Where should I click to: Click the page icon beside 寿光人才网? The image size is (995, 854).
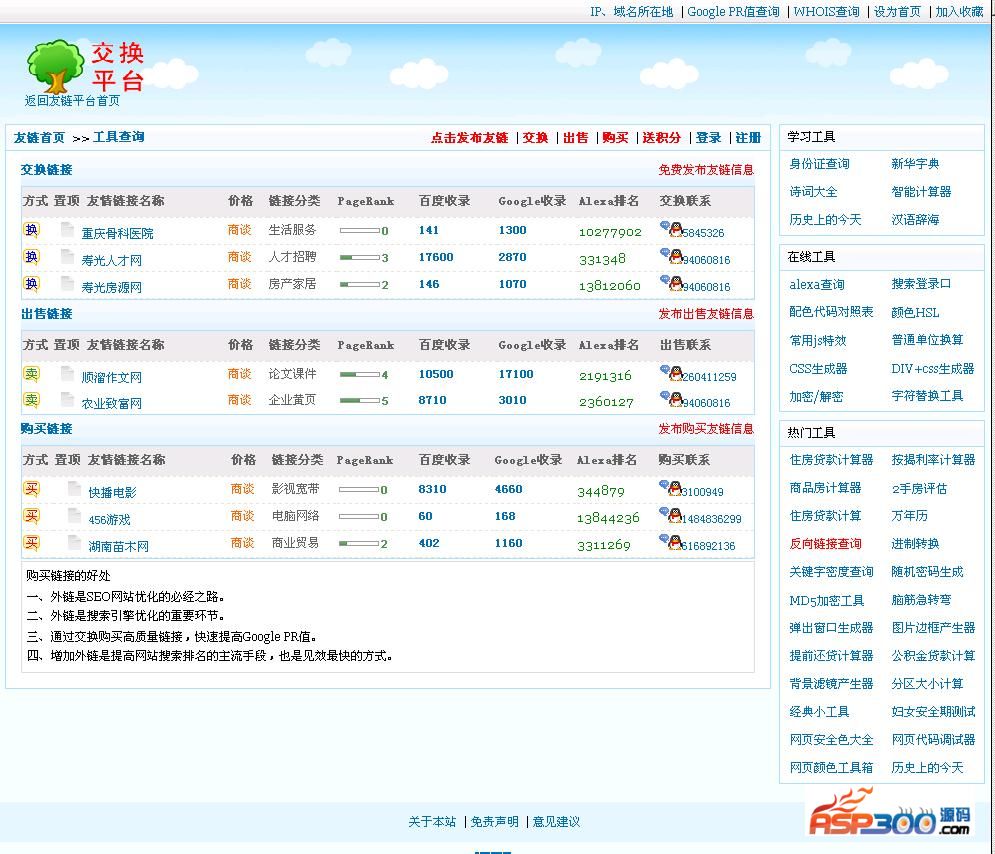[67, 256]
